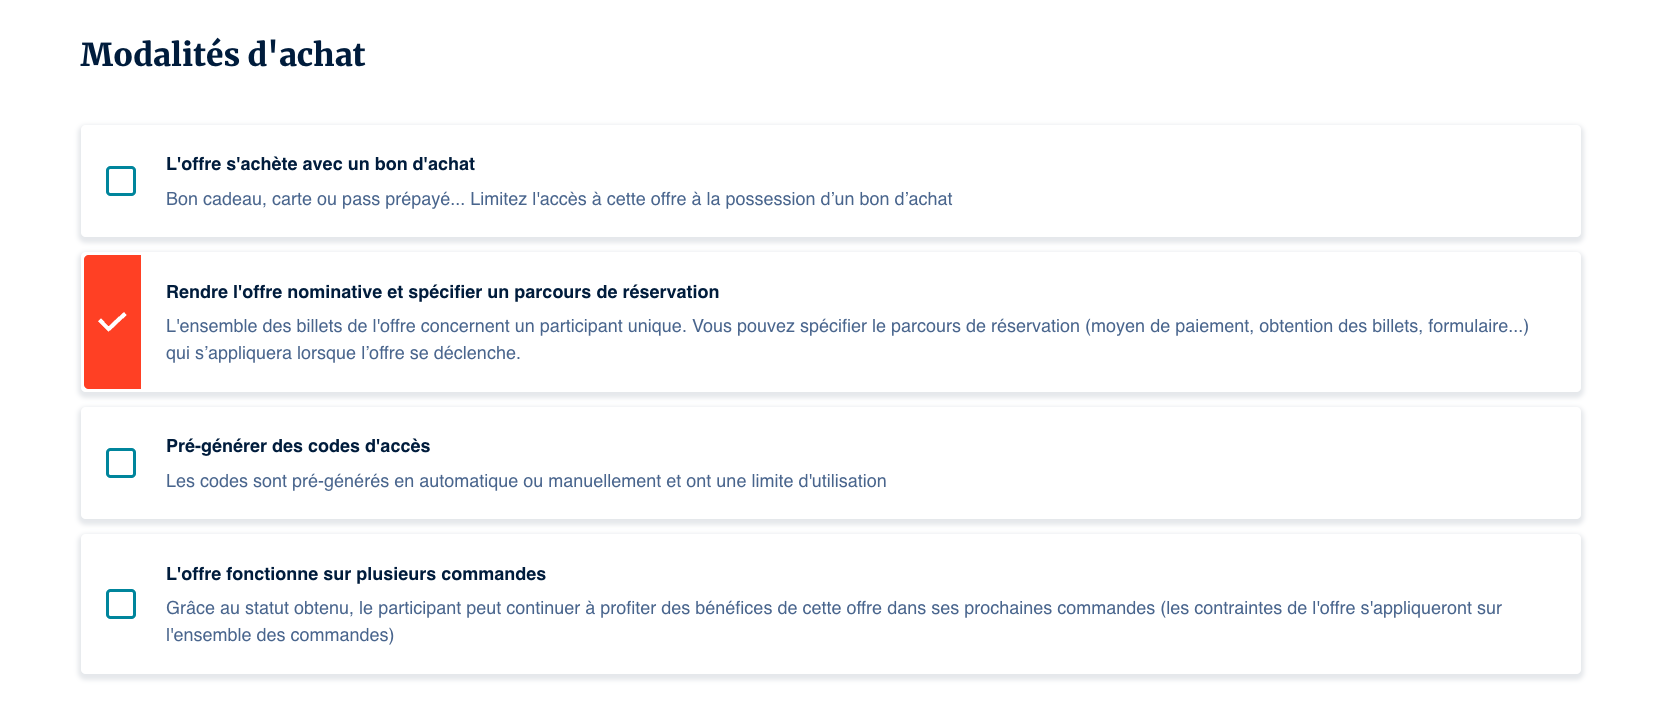Click the "Pré-générer des codes d'accès" label
Viewport: 1666px width, 720px height.
(x=298, y=446)
